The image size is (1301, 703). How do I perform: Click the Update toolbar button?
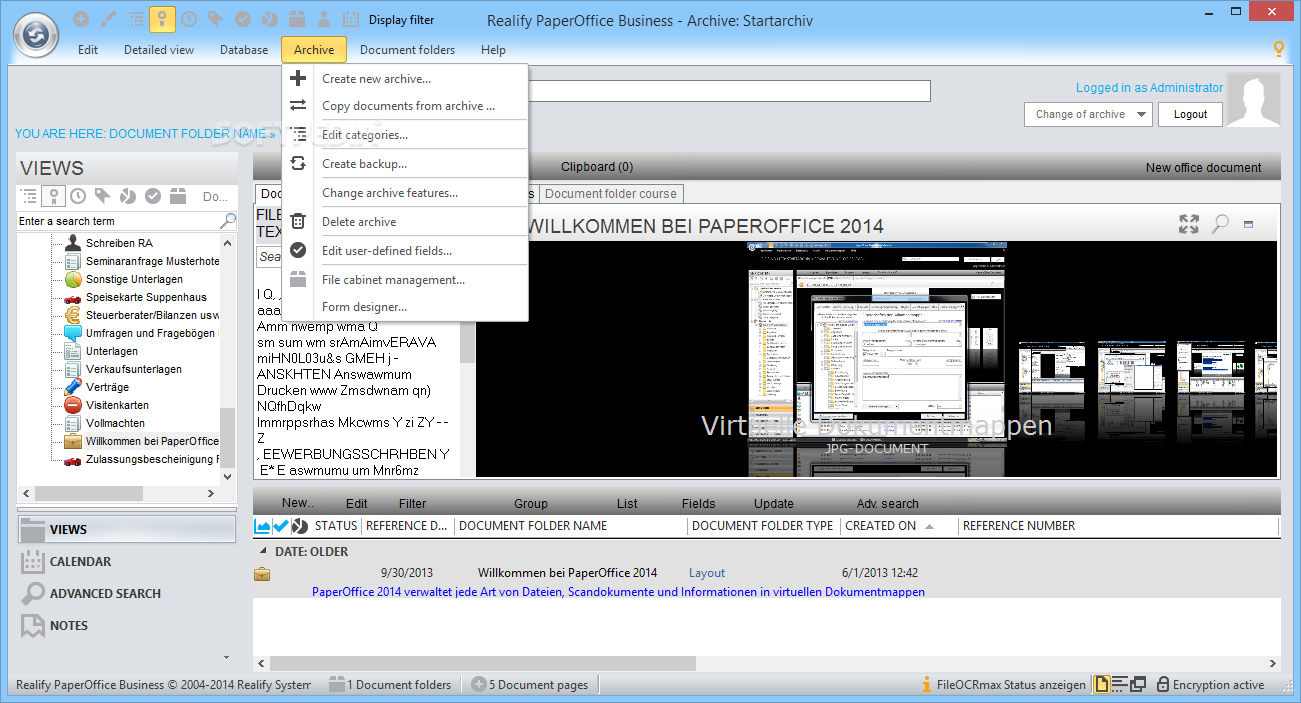click(x=774, y=504)
